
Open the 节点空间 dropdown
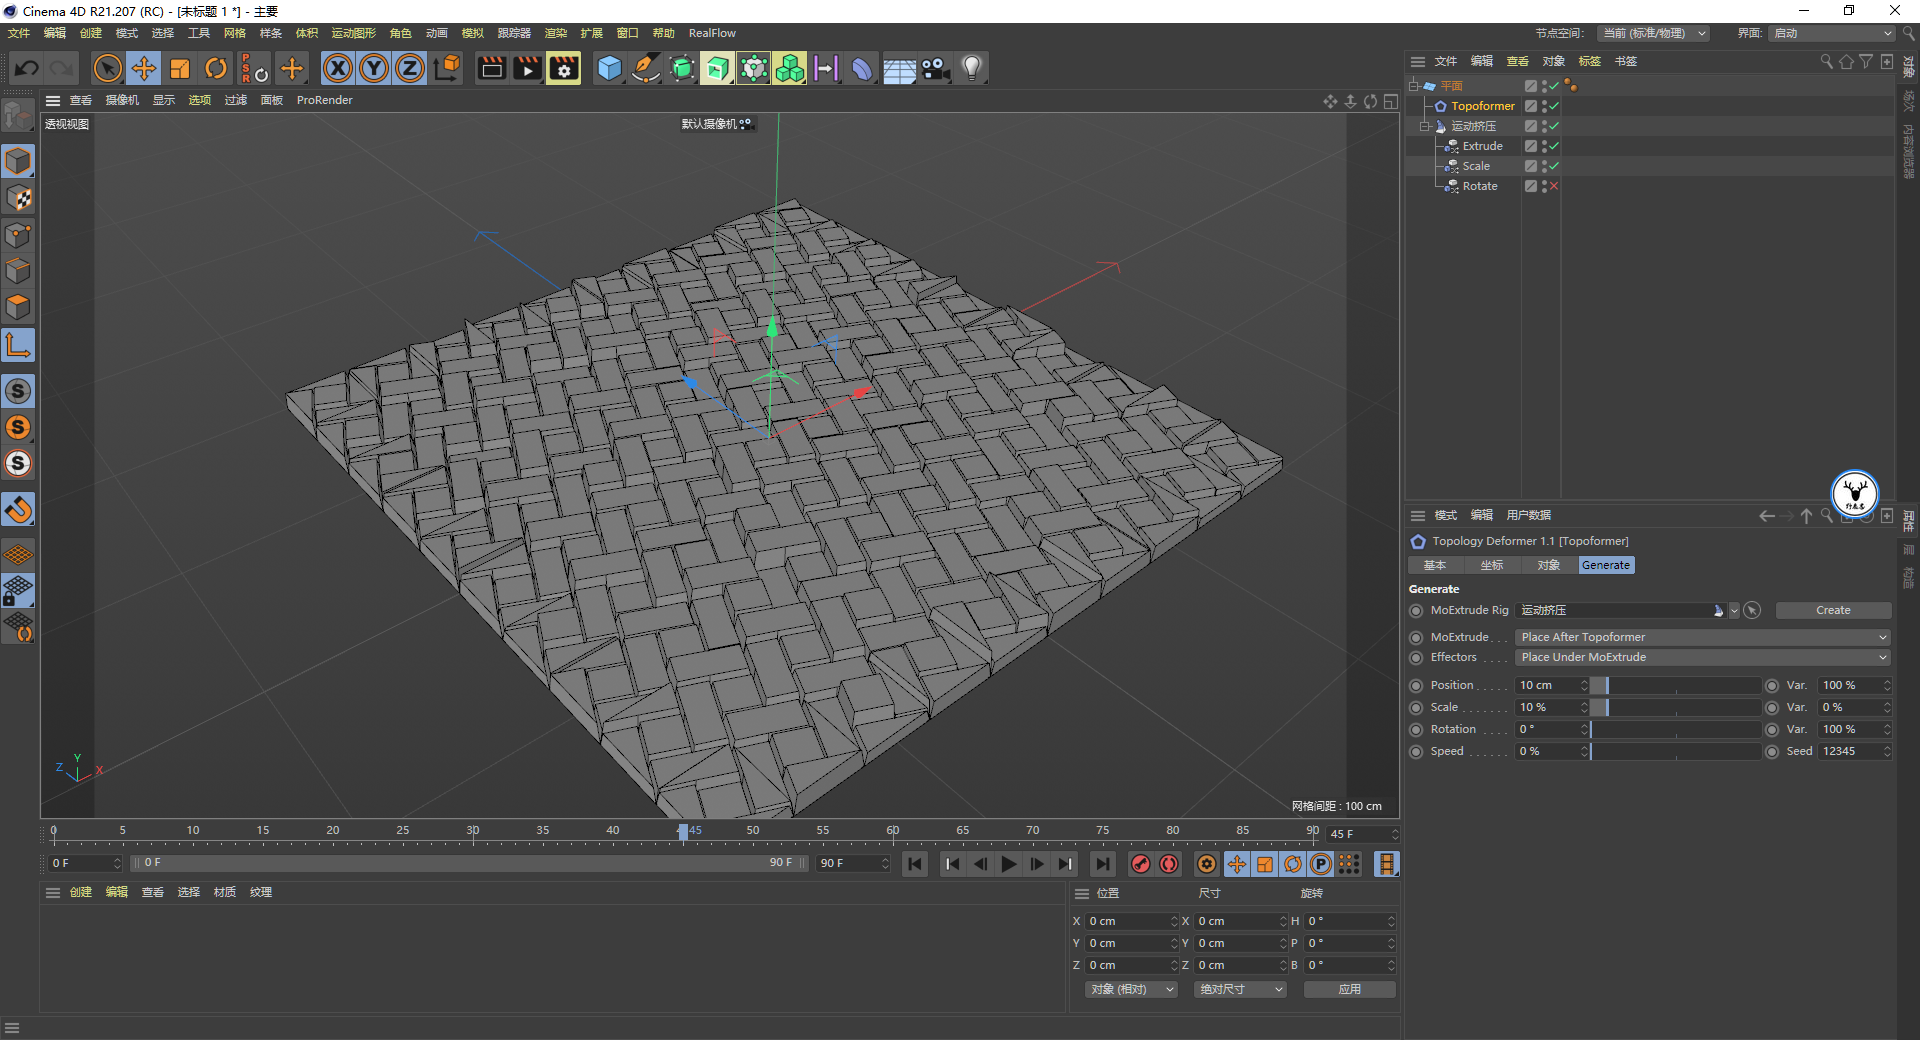click(1653, 33)
